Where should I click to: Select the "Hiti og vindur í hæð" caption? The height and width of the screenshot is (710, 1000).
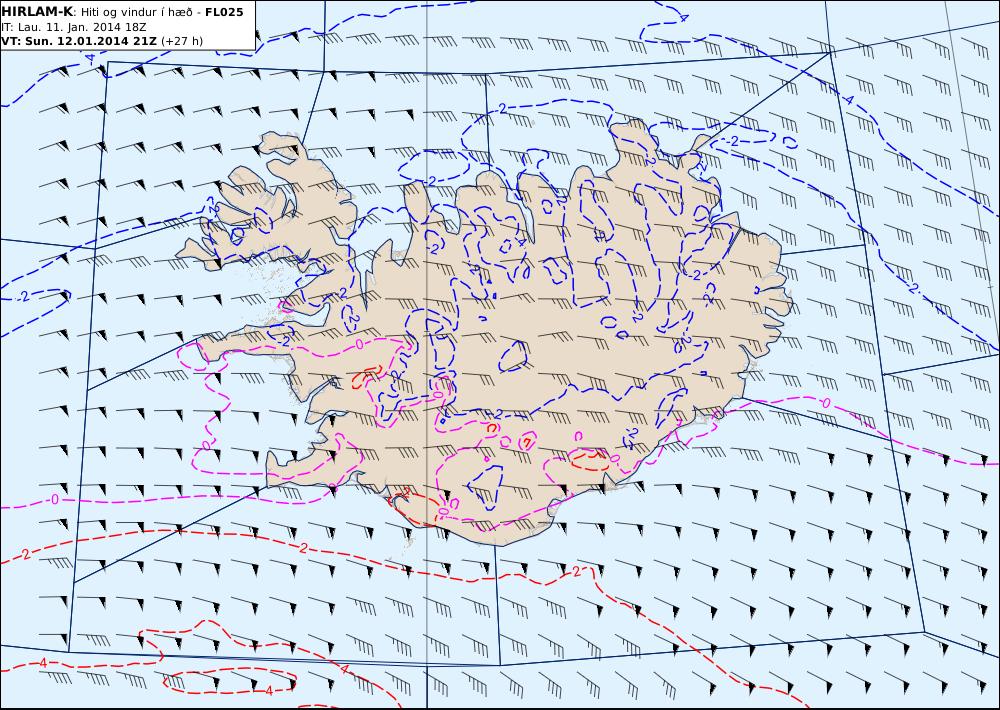[136, 12]
